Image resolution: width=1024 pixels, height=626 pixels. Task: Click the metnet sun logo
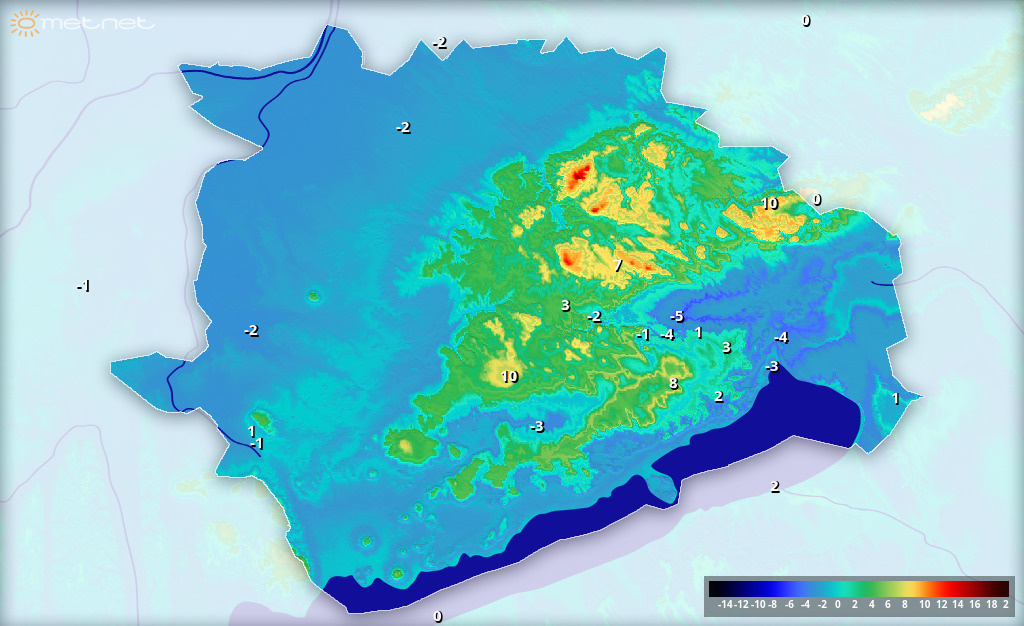click(26, 22)
